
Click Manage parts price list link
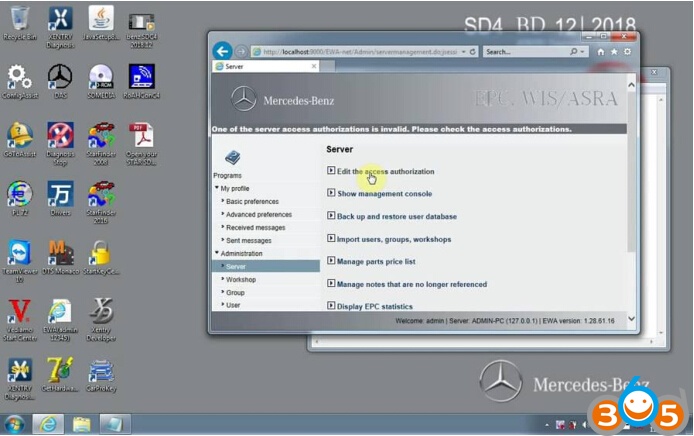(x=376, y=262)
